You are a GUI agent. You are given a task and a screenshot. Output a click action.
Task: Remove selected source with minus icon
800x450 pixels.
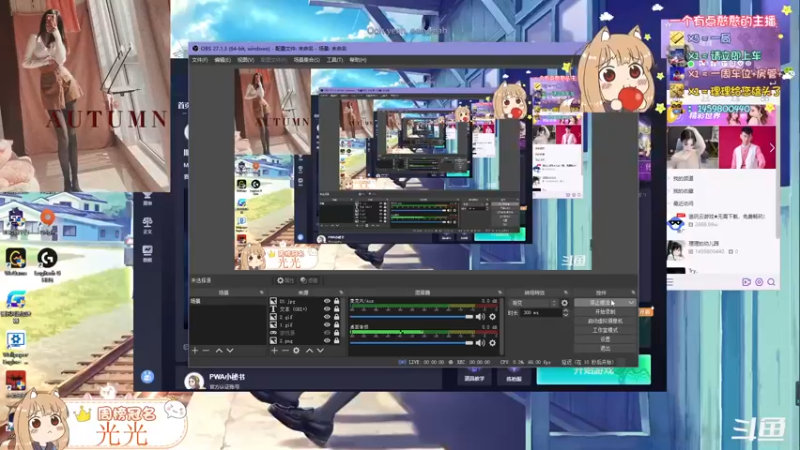click(x=285, y=351)
